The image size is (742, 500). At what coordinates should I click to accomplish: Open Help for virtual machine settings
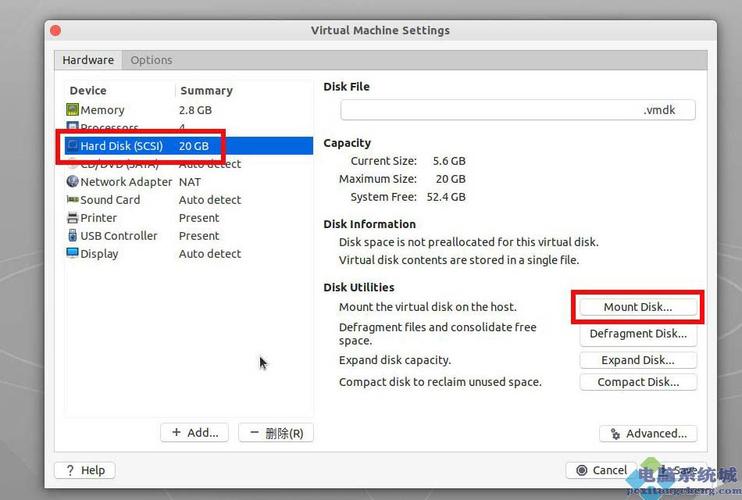(85, 470)
